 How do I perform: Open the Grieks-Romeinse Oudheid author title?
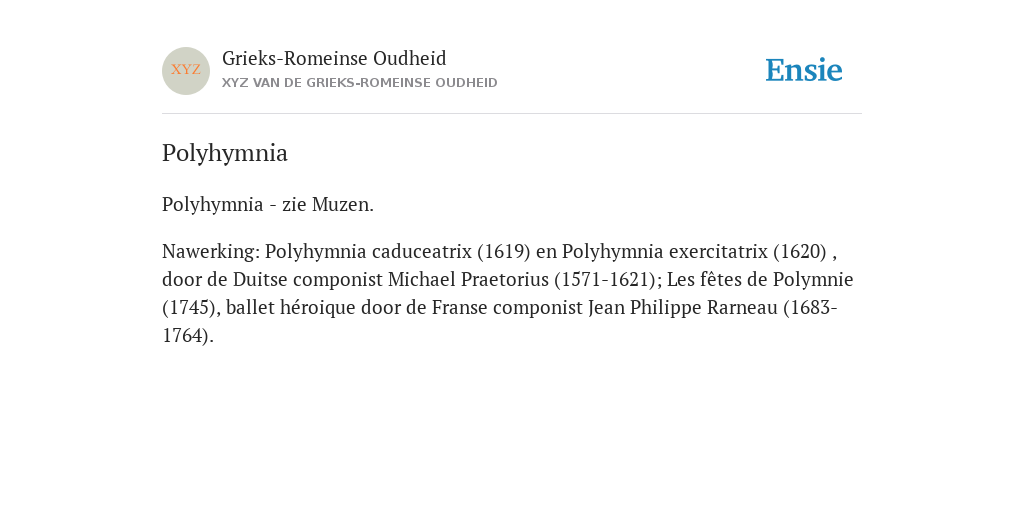[334, 59]
